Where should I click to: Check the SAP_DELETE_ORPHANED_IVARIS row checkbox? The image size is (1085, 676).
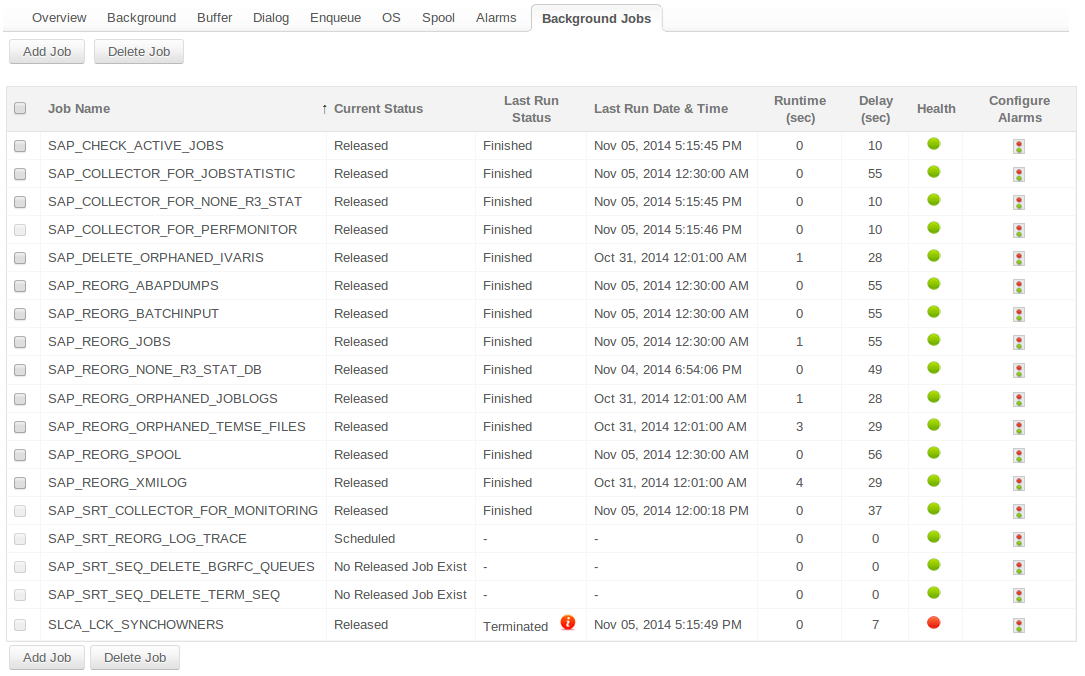20,257
